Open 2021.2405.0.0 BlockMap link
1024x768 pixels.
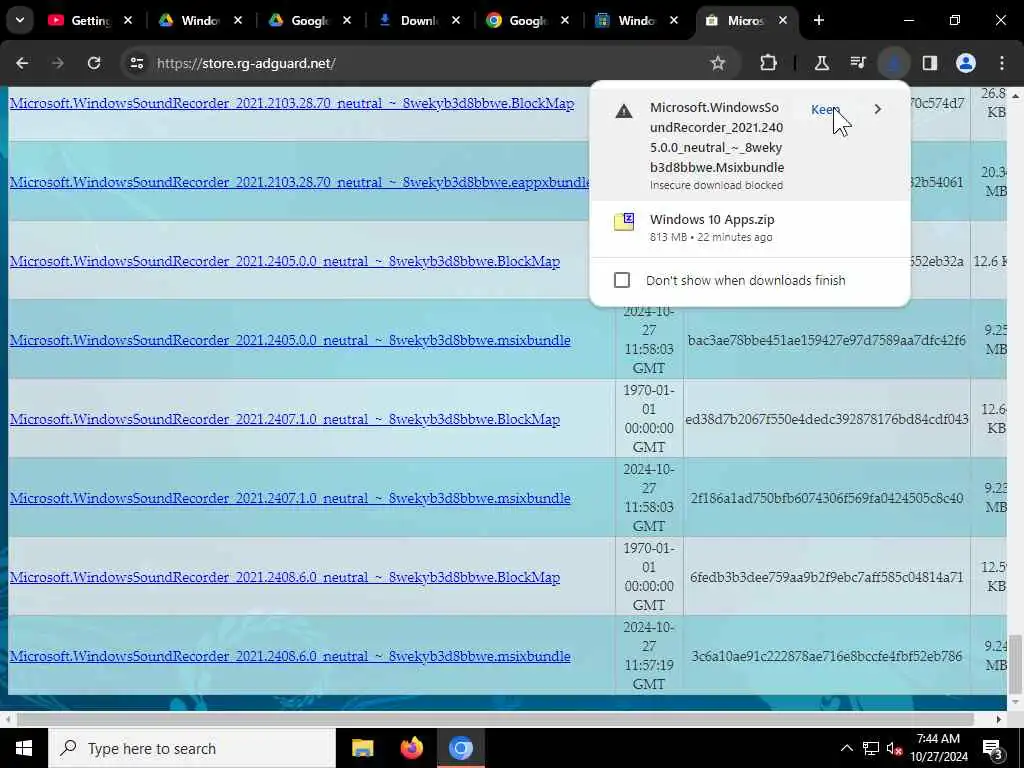pos(285,261)
